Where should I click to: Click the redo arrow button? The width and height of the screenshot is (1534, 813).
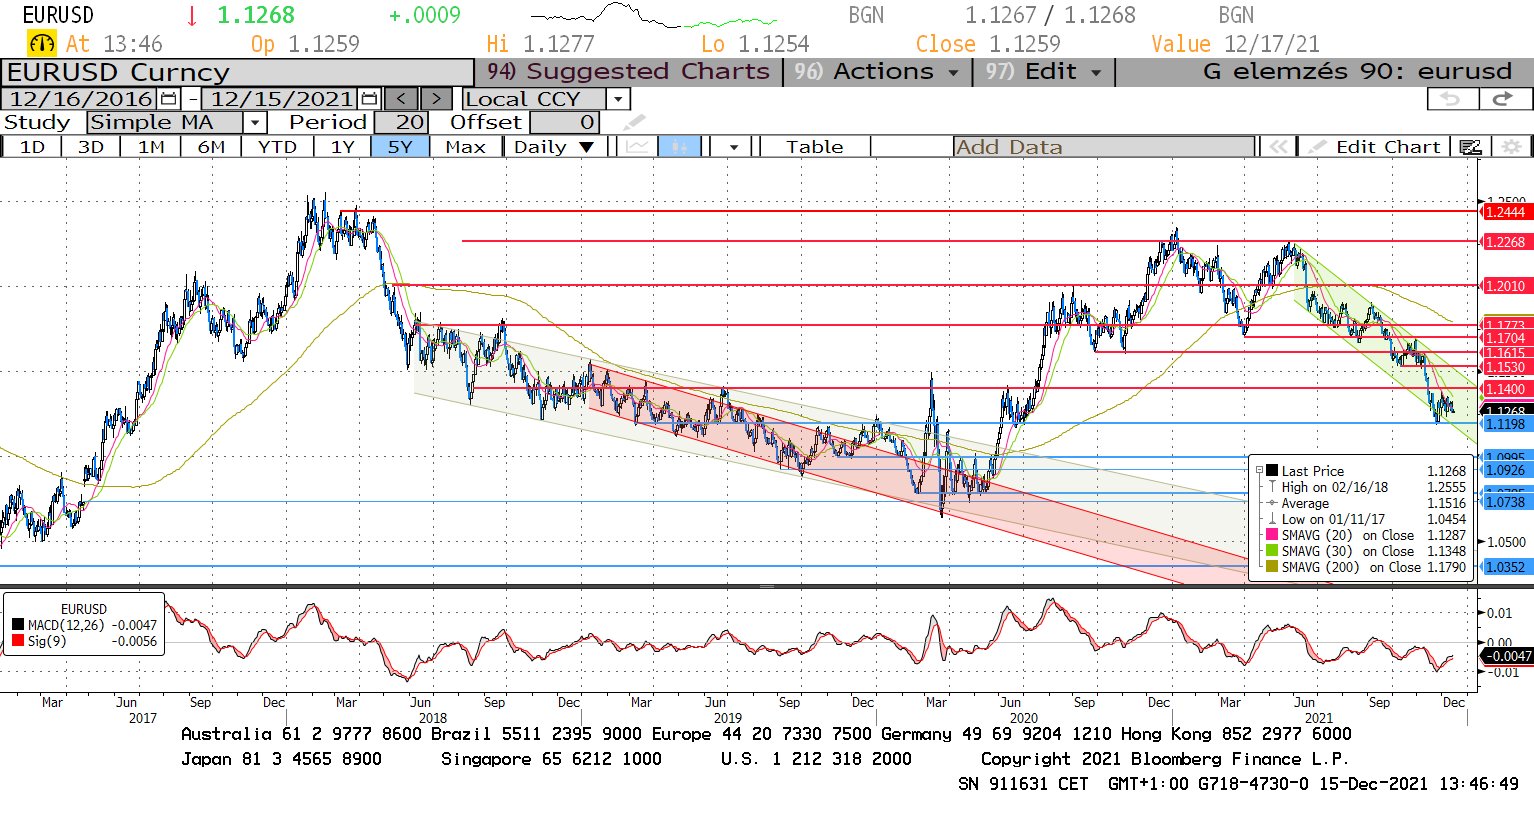[x=1503, y=99]
